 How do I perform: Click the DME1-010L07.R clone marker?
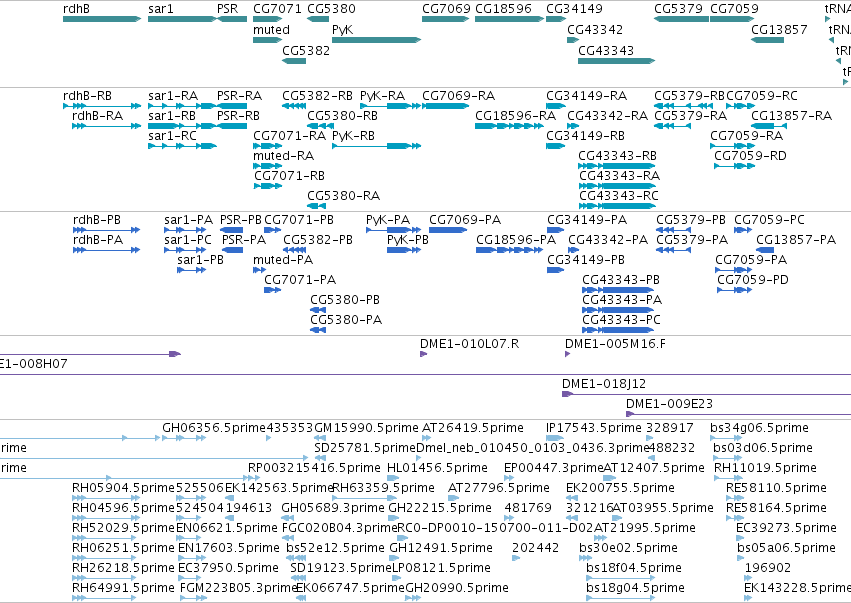coord(424,354)
